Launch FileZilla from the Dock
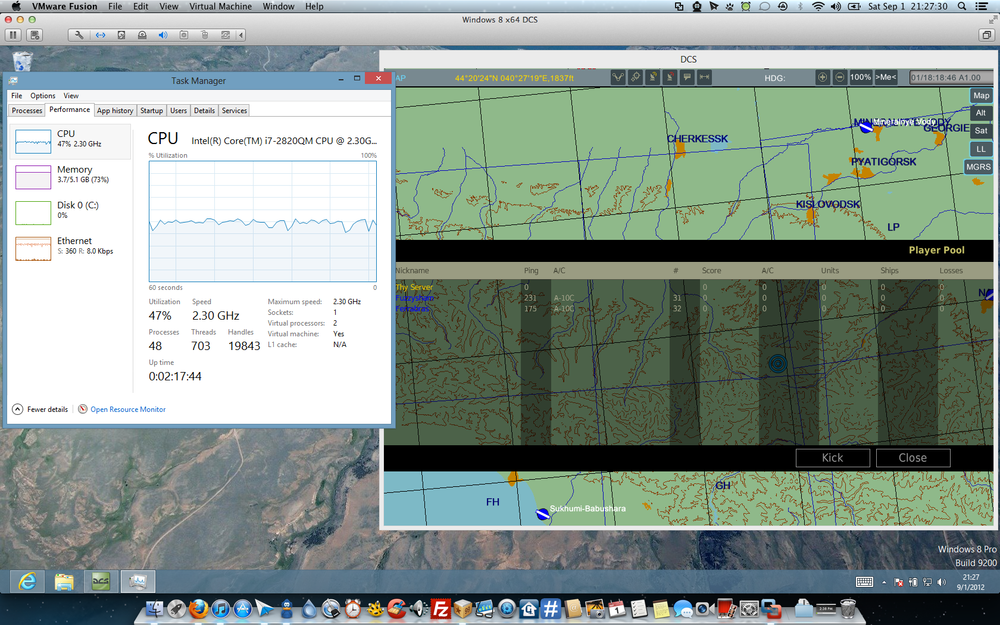This screenshot has height=625, width=1000. click(441, 608)
